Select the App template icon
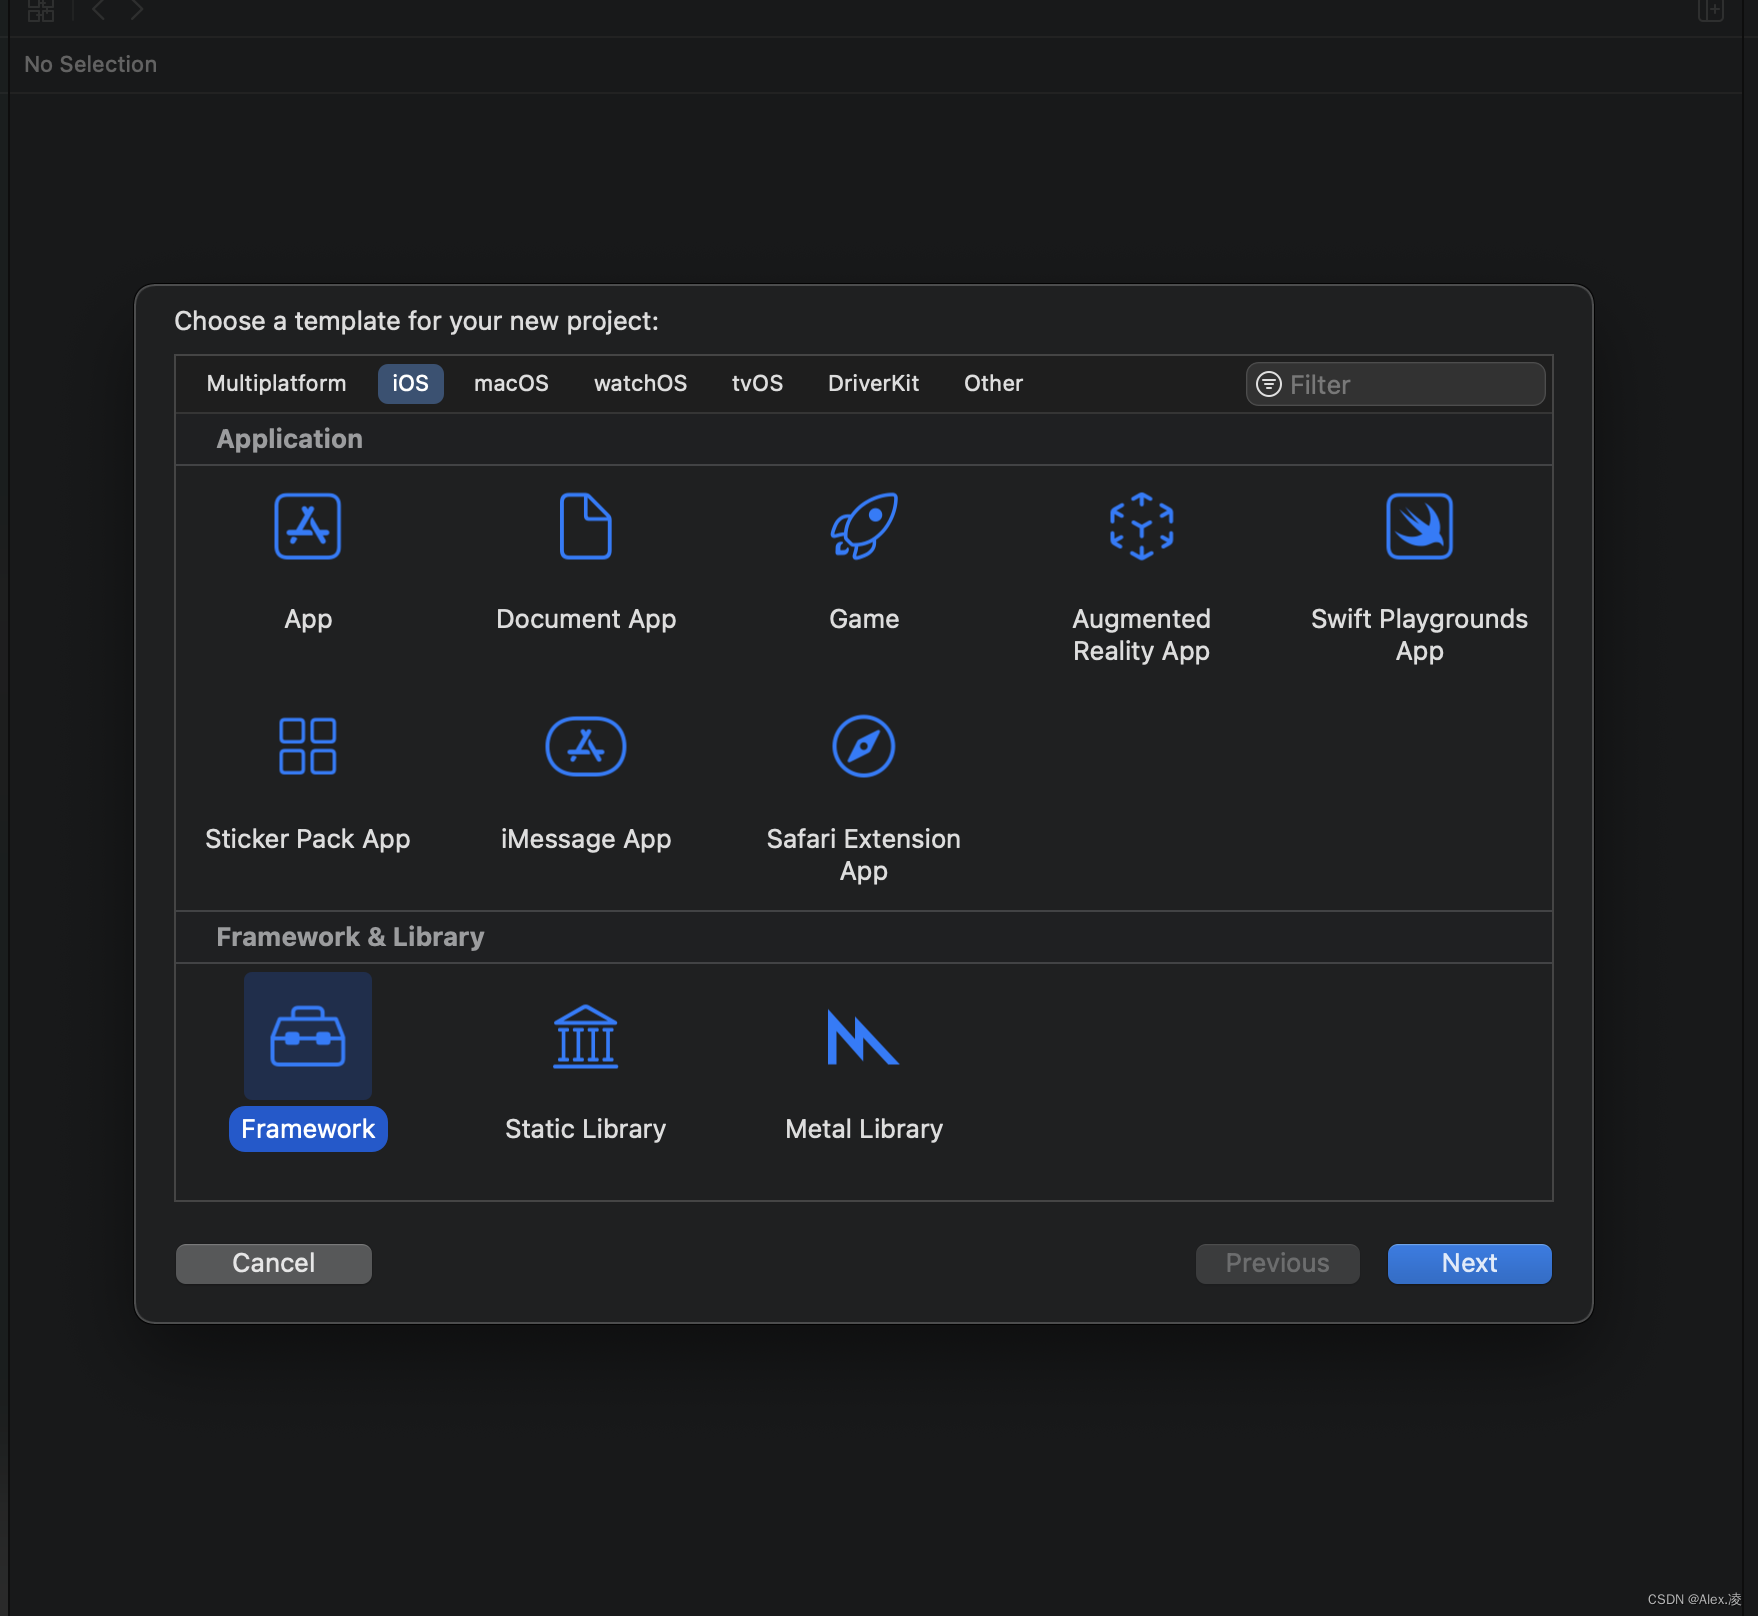 tap(307, 527)
